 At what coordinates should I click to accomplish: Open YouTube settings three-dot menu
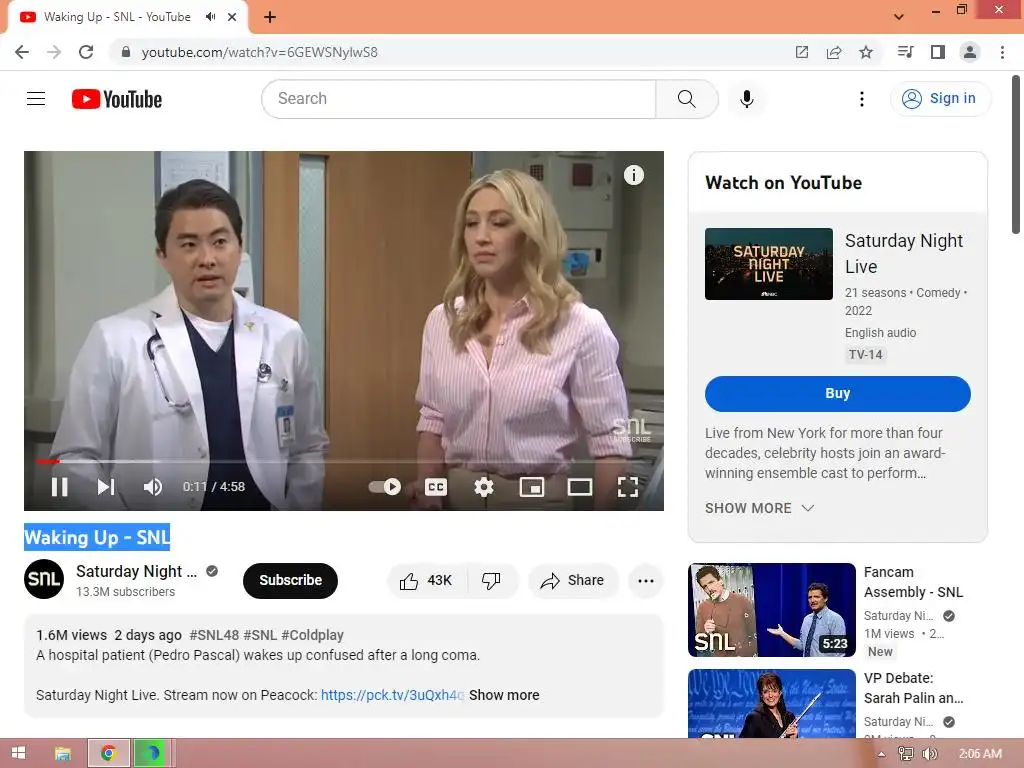pyautogui.click(x=862, y=99)
